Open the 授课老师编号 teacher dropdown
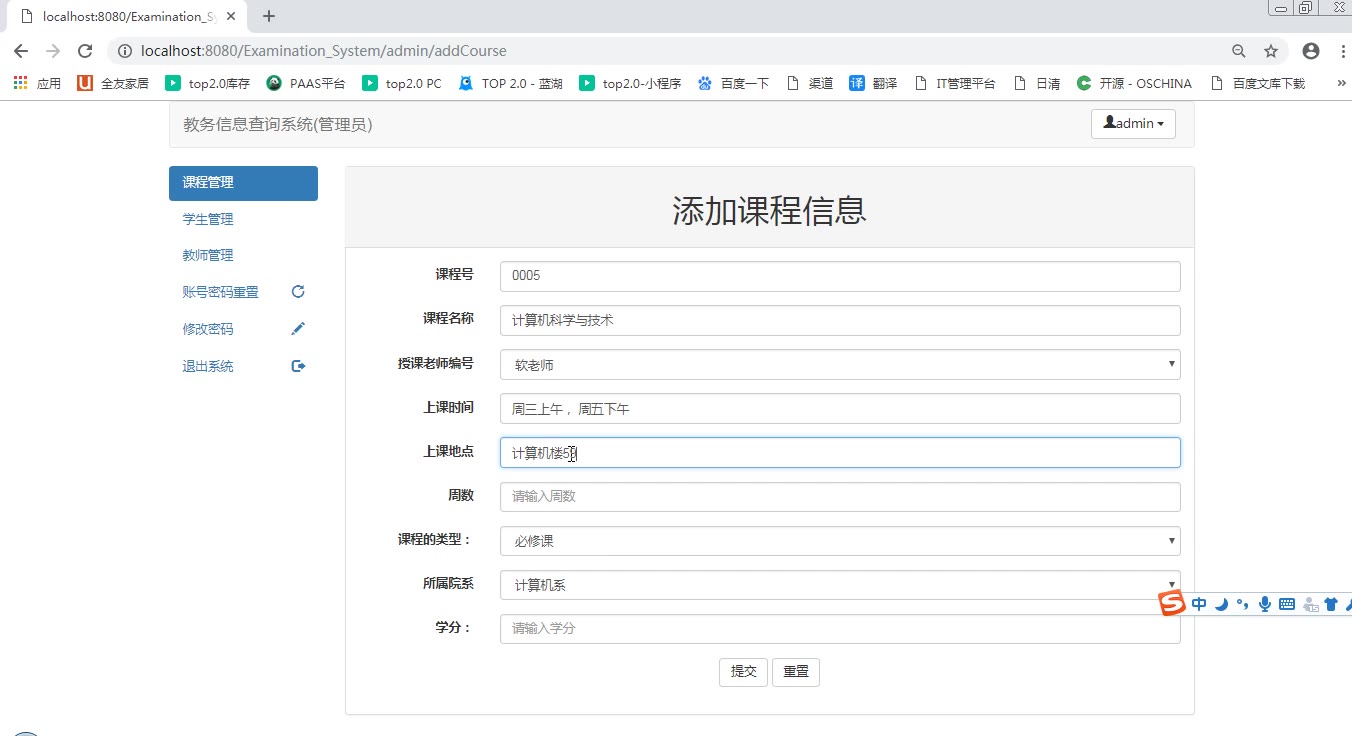1352x736 pixels. 839,365
